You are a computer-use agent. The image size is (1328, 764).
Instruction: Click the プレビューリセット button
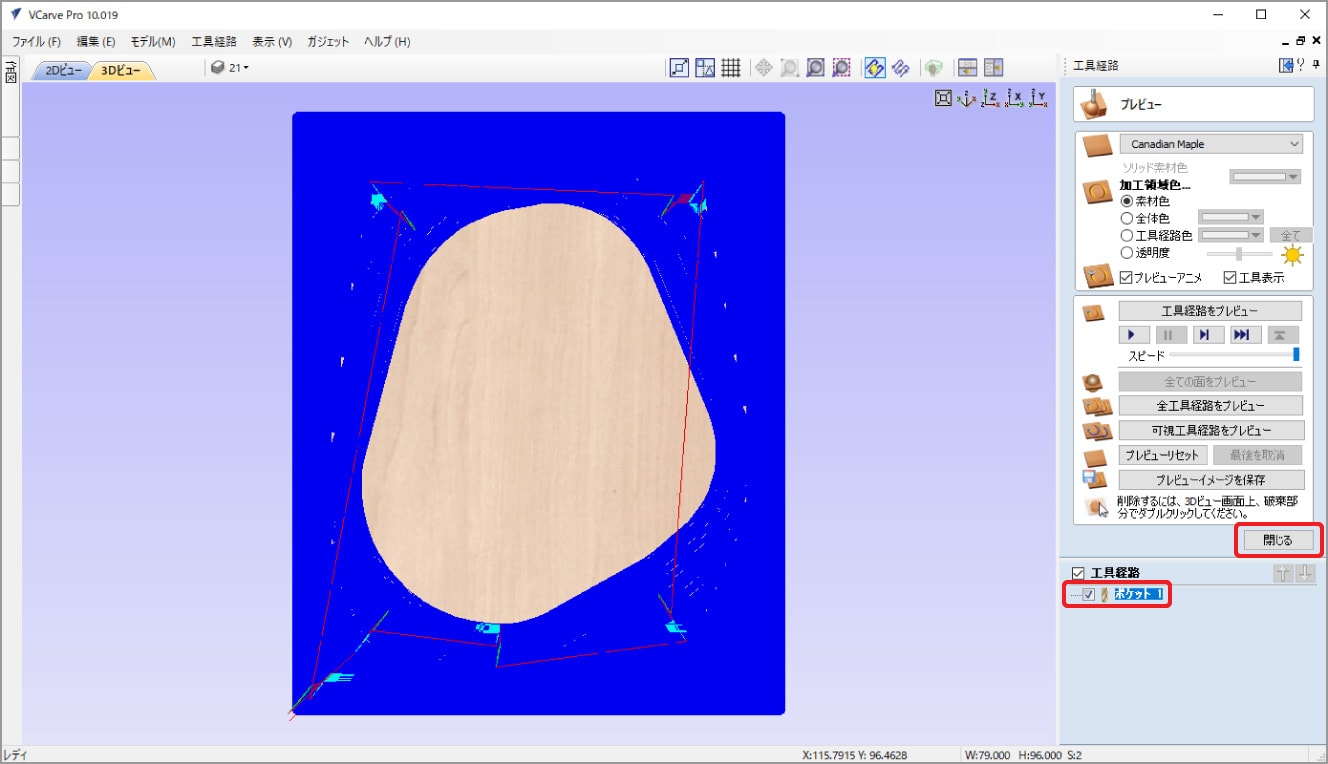[x=1161, y=455]
